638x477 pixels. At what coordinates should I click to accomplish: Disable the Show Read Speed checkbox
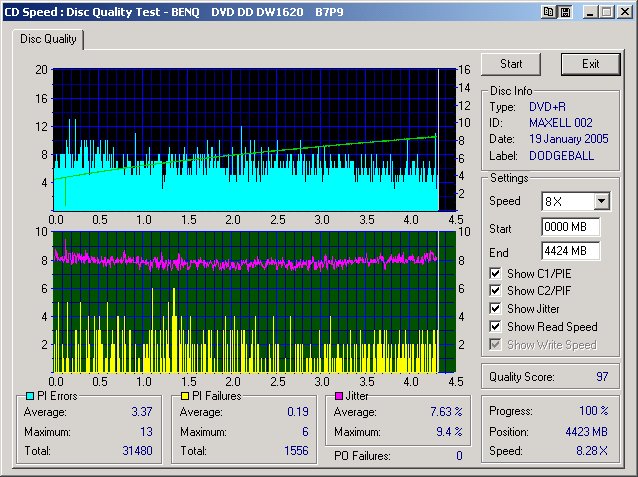coord(495,326)
